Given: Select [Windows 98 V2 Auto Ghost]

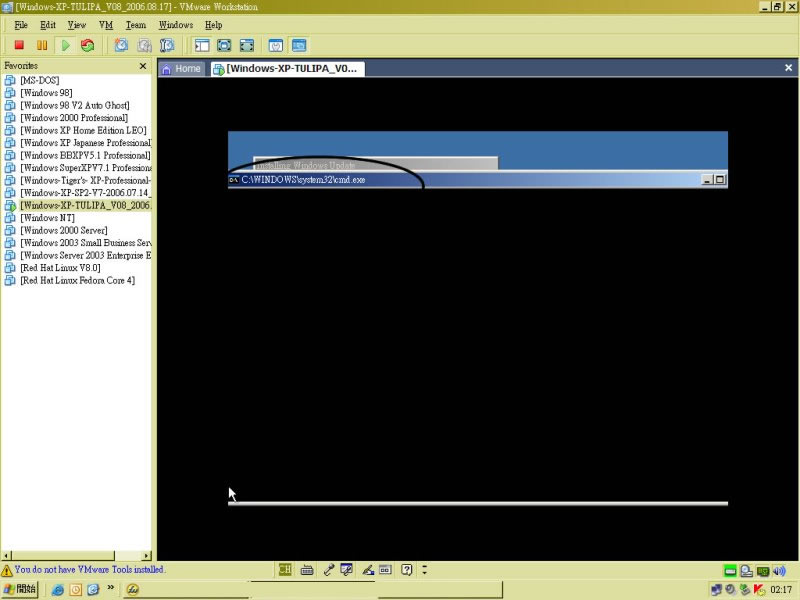Looking at the screenshot, I should pos(74,105).
